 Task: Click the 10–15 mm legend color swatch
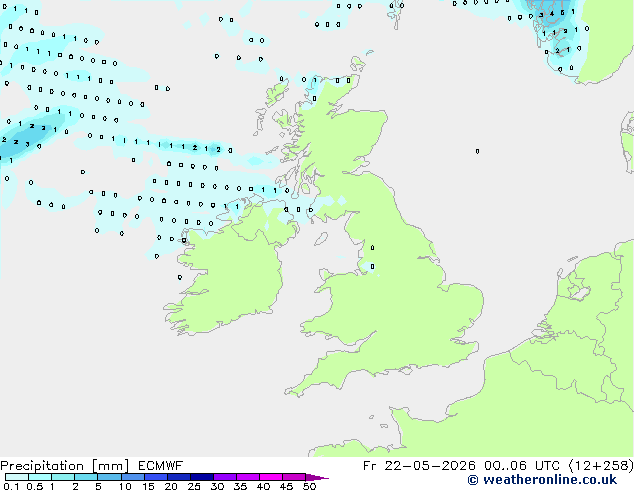[x=132, y=477]
